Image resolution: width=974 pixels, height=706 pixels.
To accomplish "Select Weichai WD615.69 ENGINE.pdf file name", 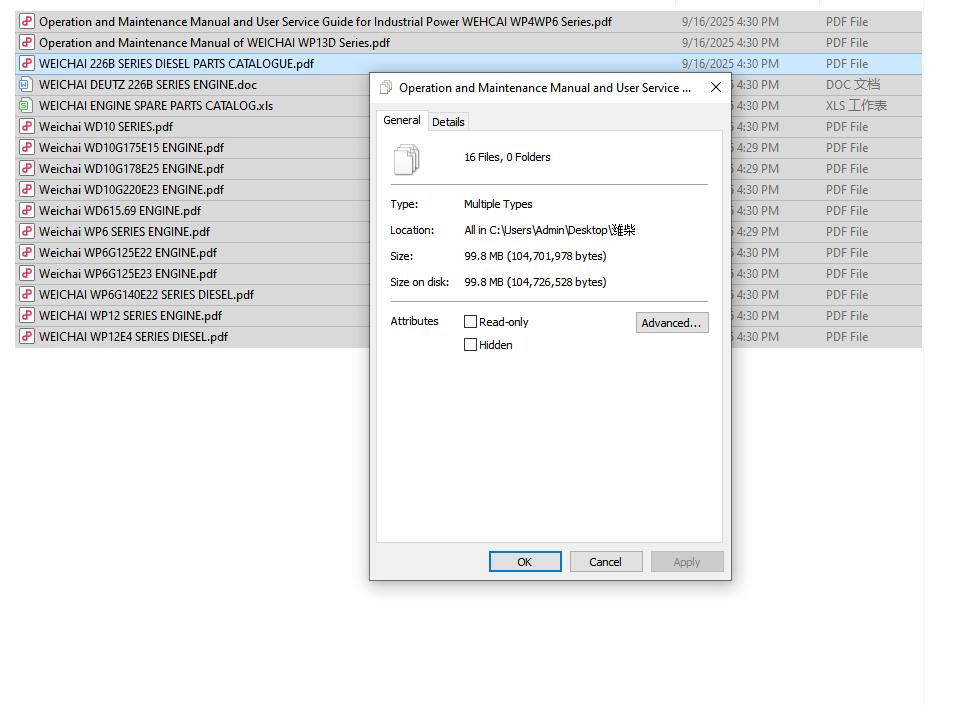I will pos(120,210).
